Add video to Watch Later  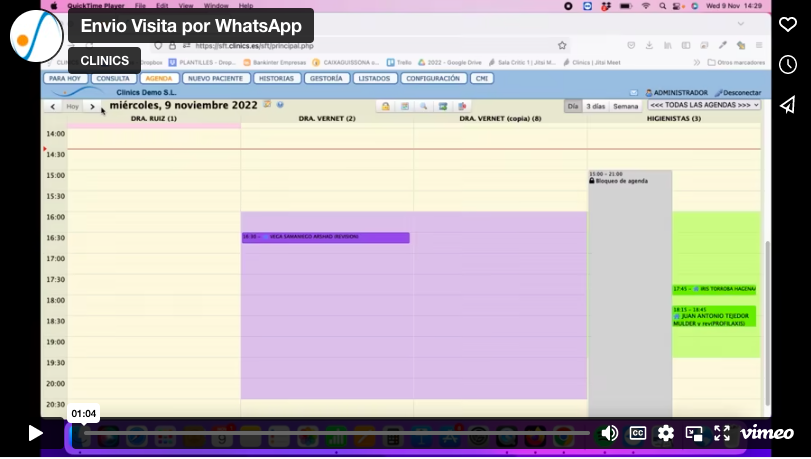(x=788, y=65)
